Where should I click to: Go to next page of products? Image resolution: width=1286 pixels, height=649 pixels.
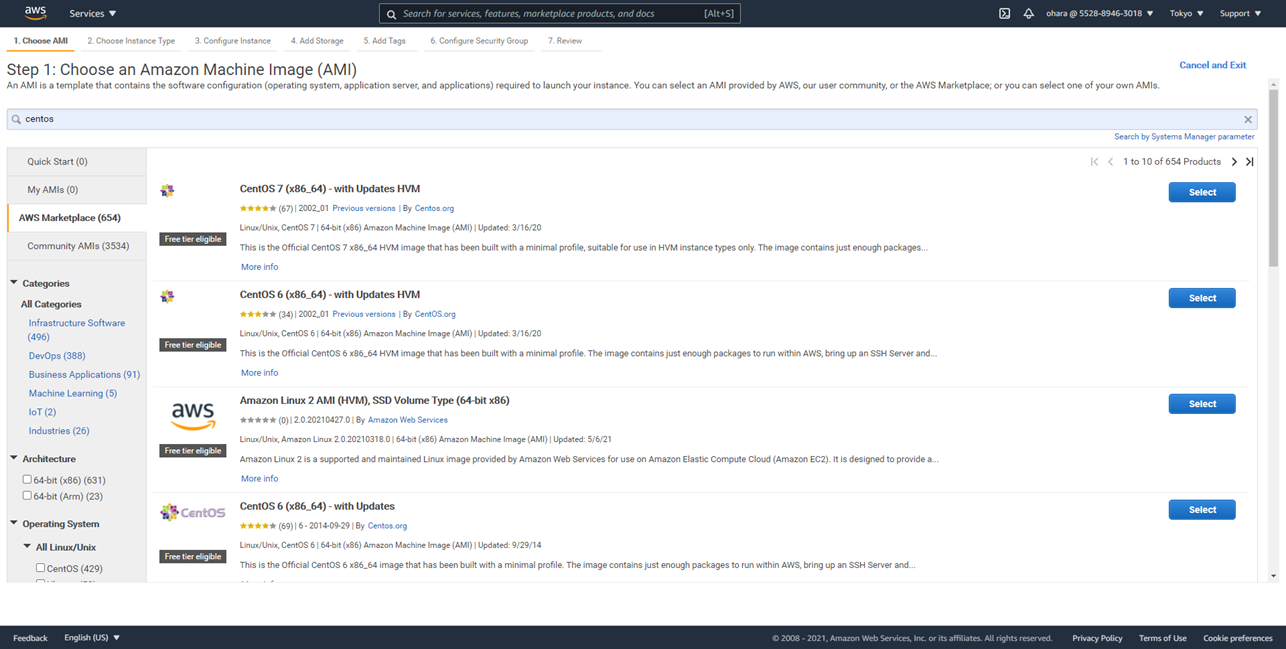pyautogui.click(x=1234, y=161)
